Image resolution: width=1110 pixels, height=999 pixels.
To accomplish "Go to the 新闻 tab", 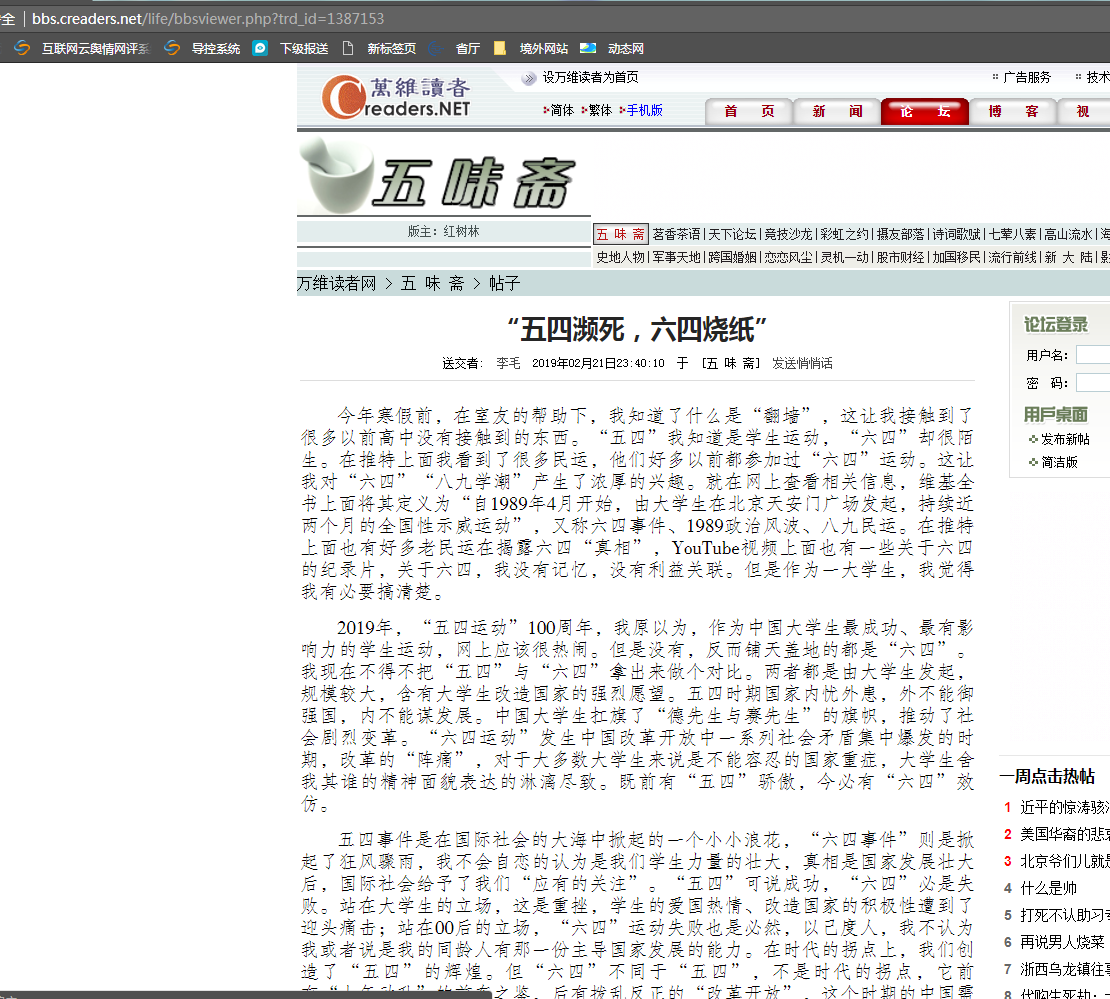I will (x=837, y=112).
